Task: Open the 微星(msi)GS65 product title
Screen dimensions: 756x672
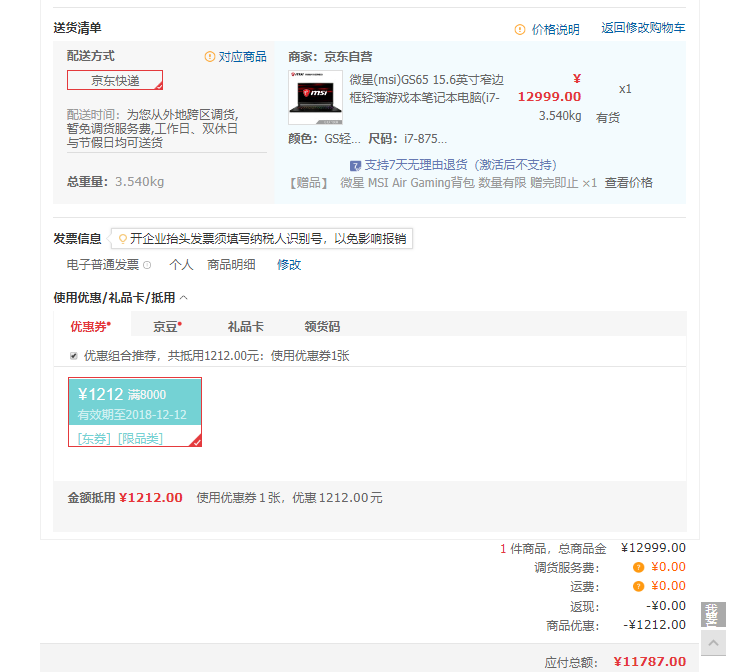Action: [x=426, y=89]
